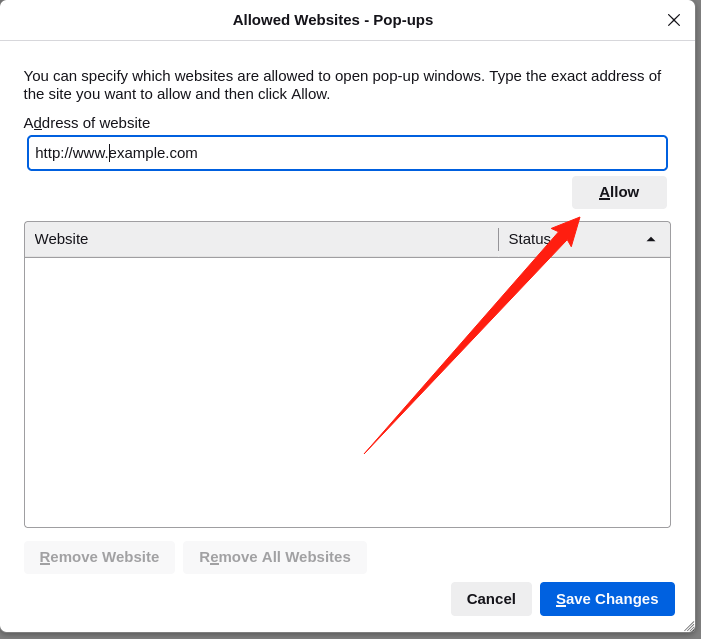Click the red arrow annotation over the list
This screenshot has width=701, height=639.
click(470, 335)
